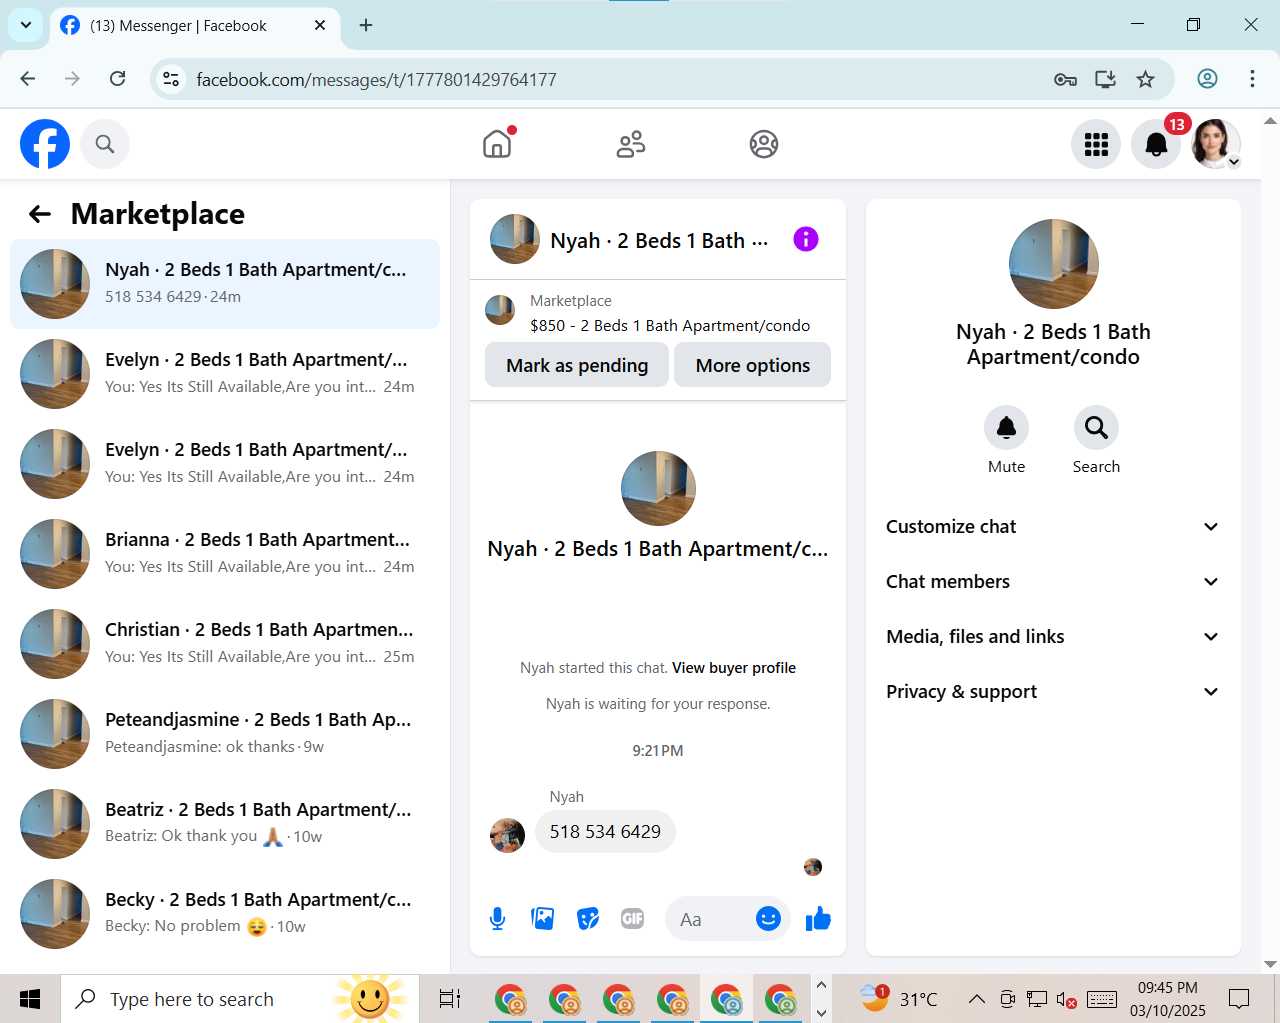Open notifications bell with 13 badge

pyautogui.click(x=1156, y=144)
